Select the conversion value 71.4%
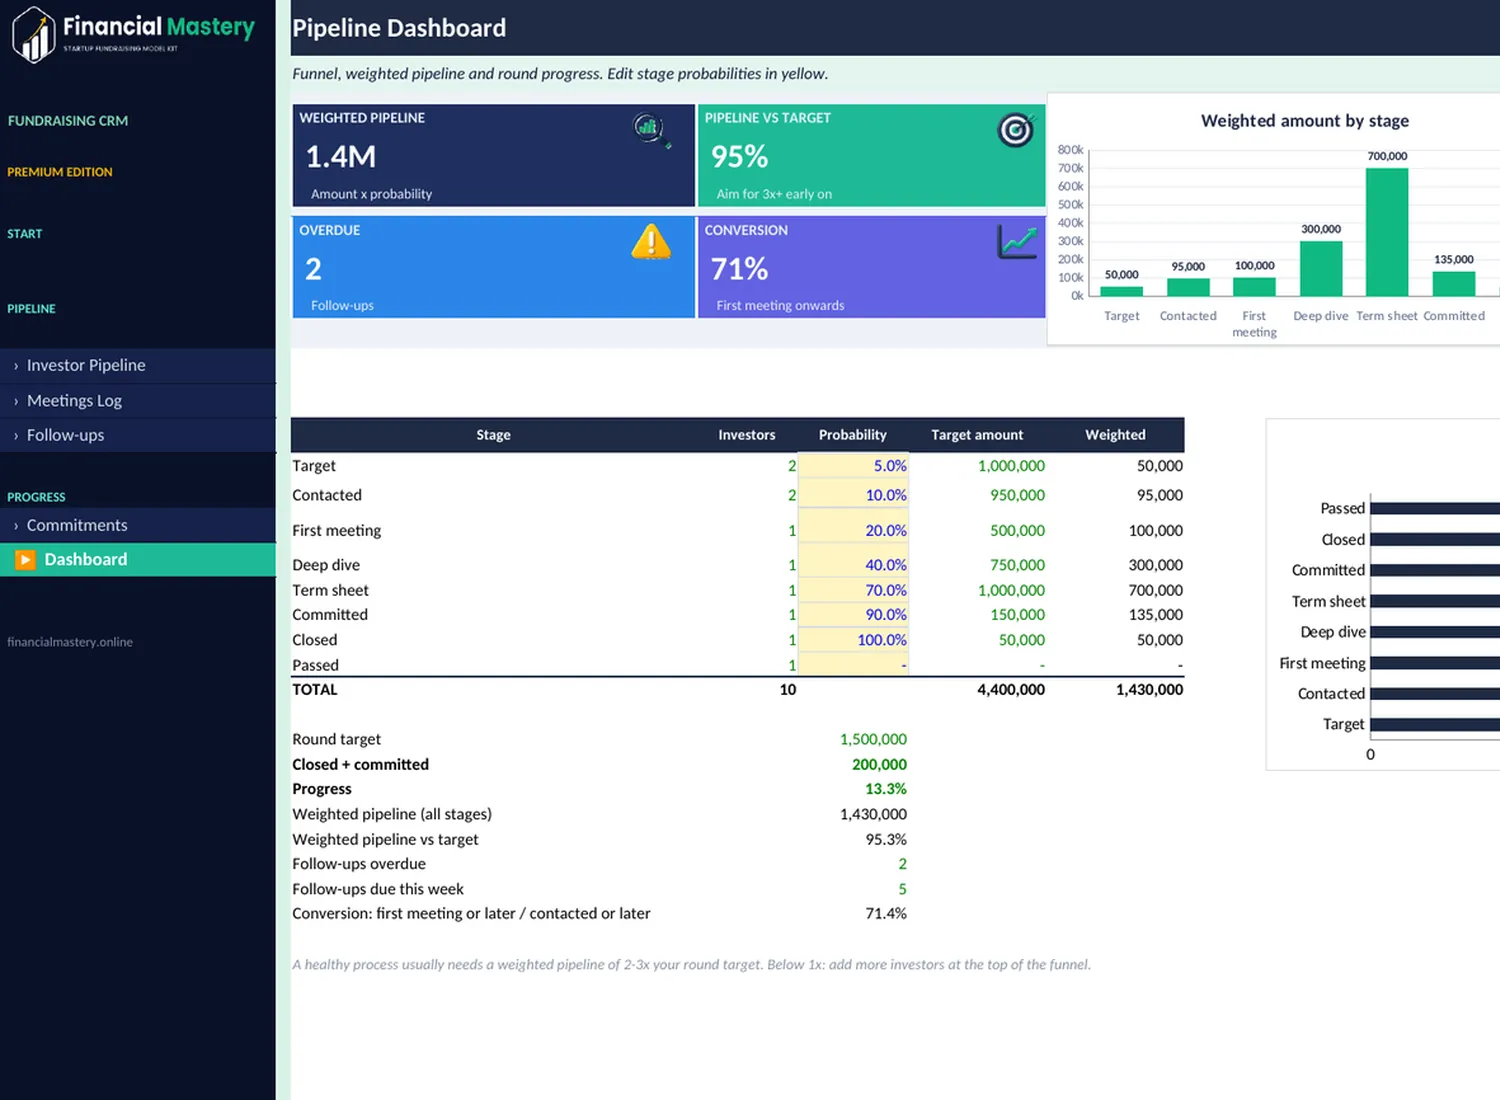This screenshot has width=1500, height=1100. pyautogui.click(x=886, y=913)
